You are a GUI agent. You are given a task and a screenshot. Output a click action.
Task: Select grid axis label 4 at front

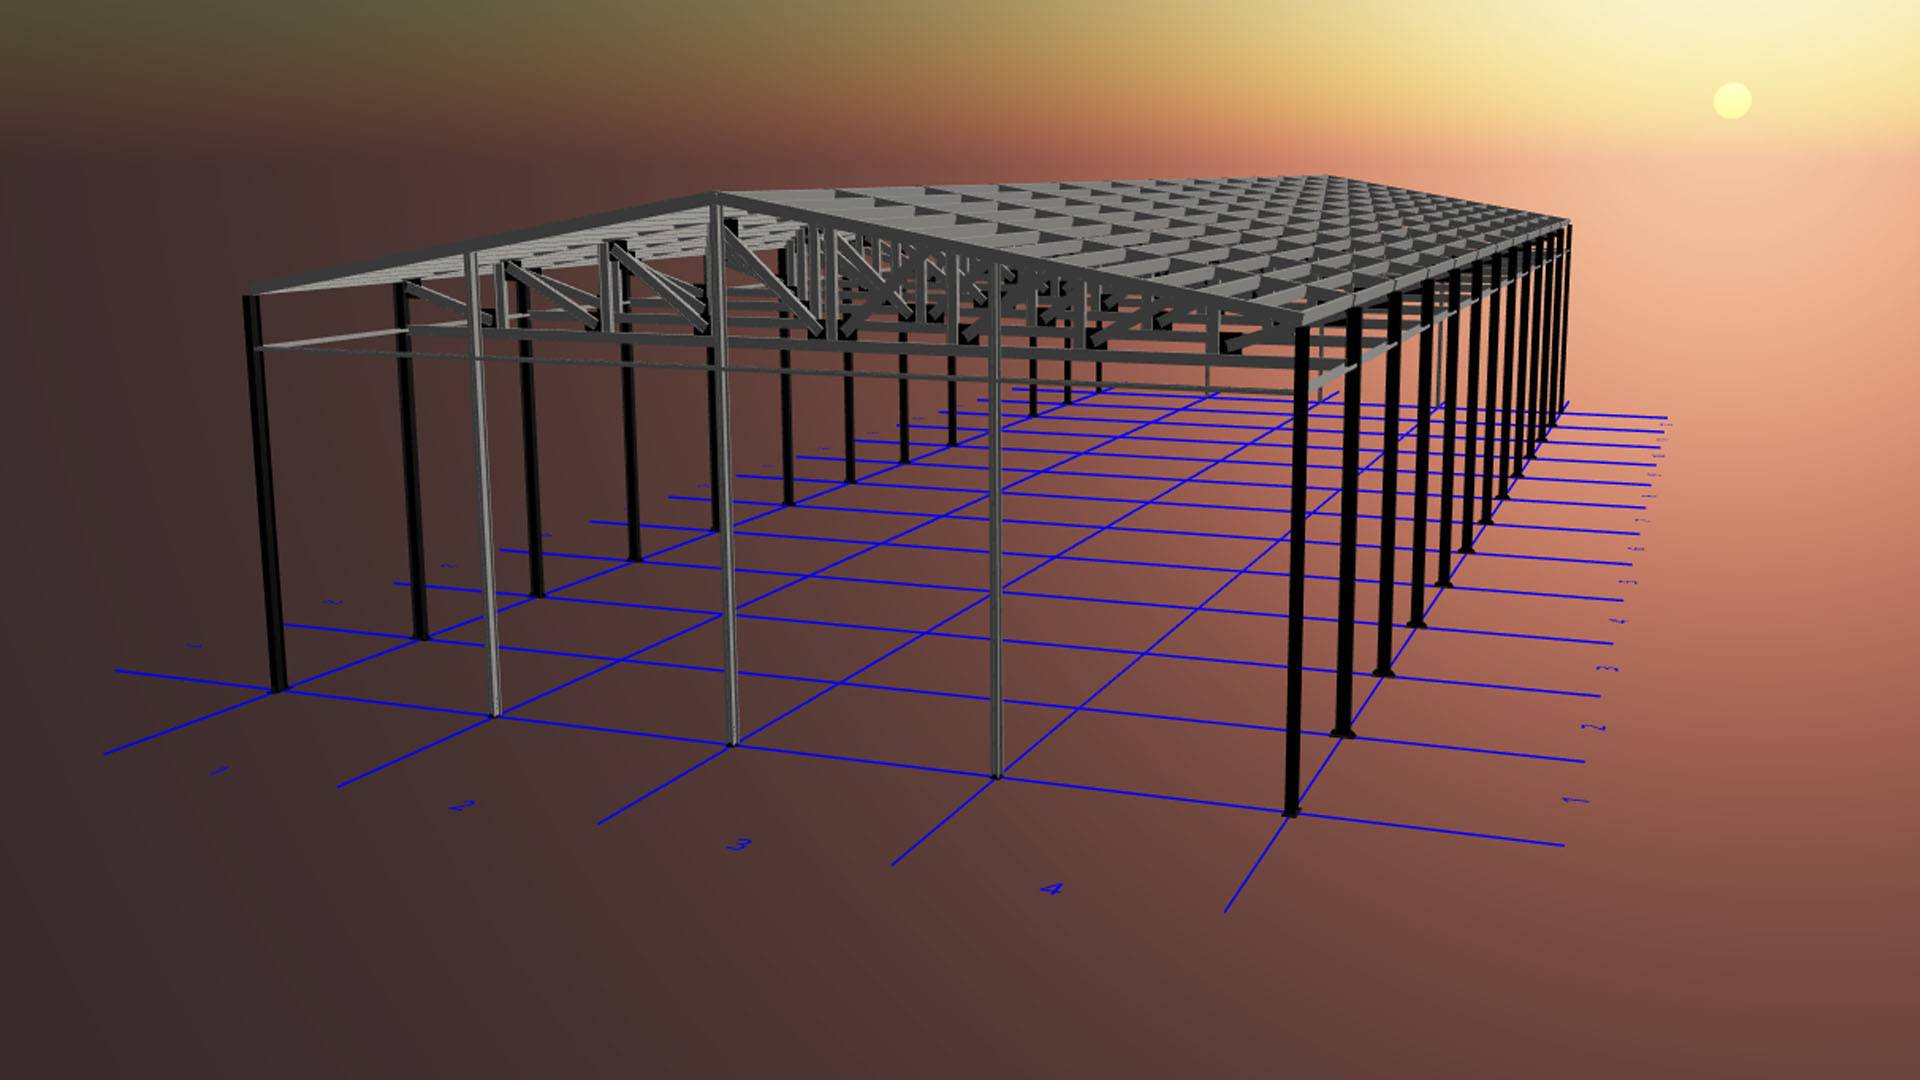pyautogui.click(x=1050, y=888)
